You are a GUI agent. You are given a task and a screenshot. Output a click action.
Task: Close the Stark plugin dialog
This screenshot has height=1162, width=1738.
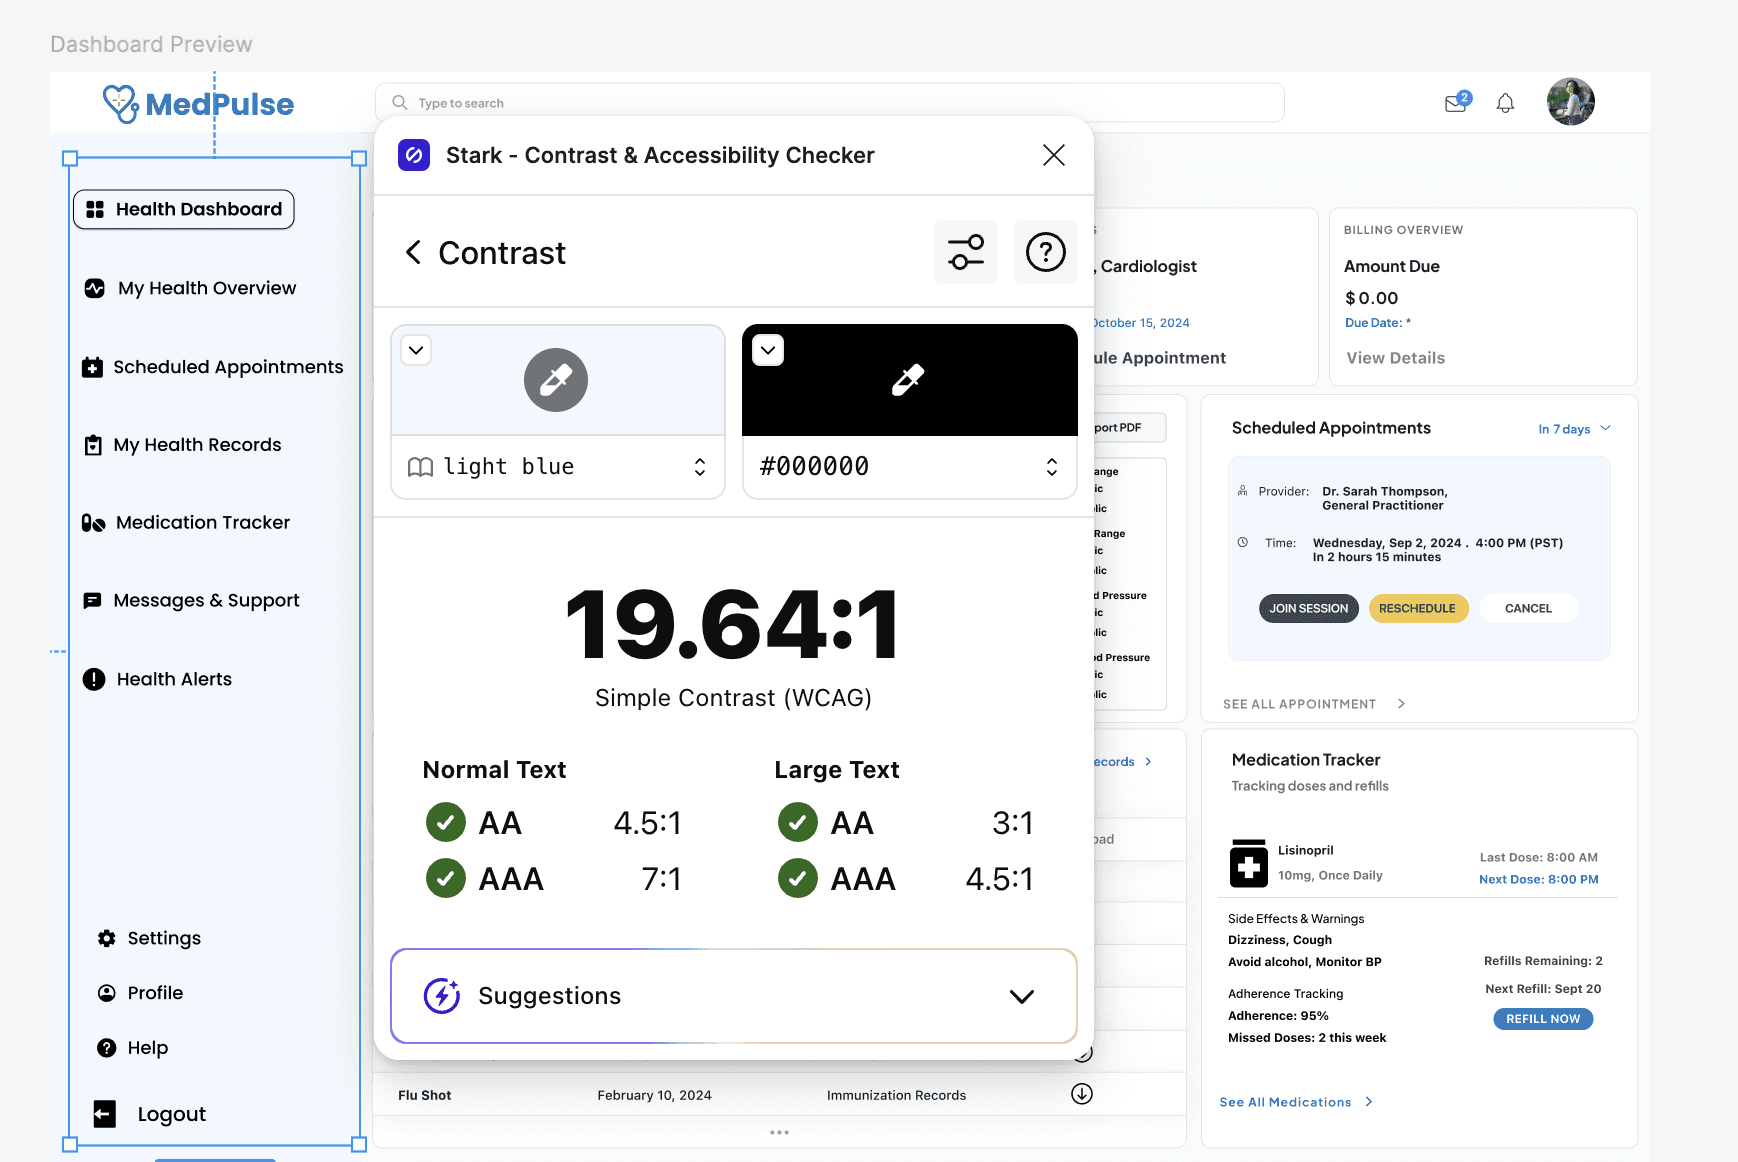coord(1054,155)
